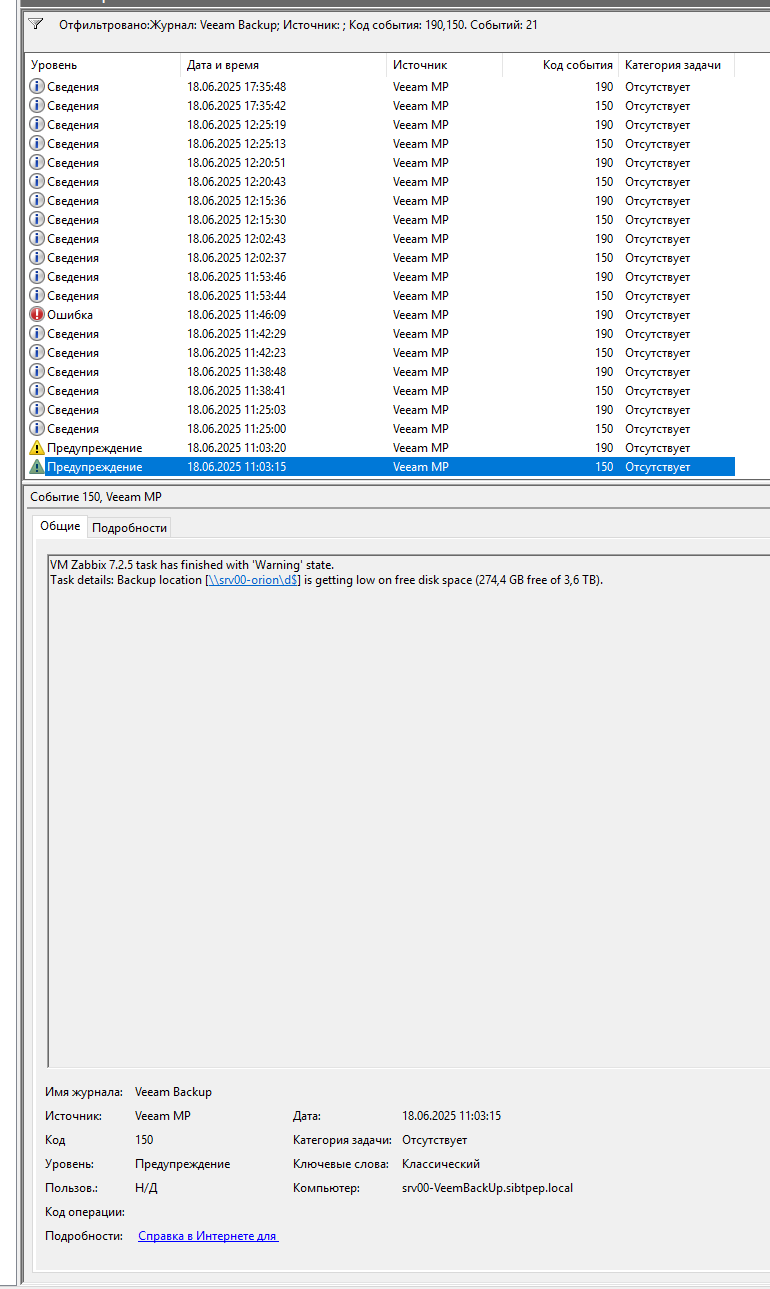Click the info icon at 11:25:00
Viewport: 770px width, 1289px height.
coord(37,429)
